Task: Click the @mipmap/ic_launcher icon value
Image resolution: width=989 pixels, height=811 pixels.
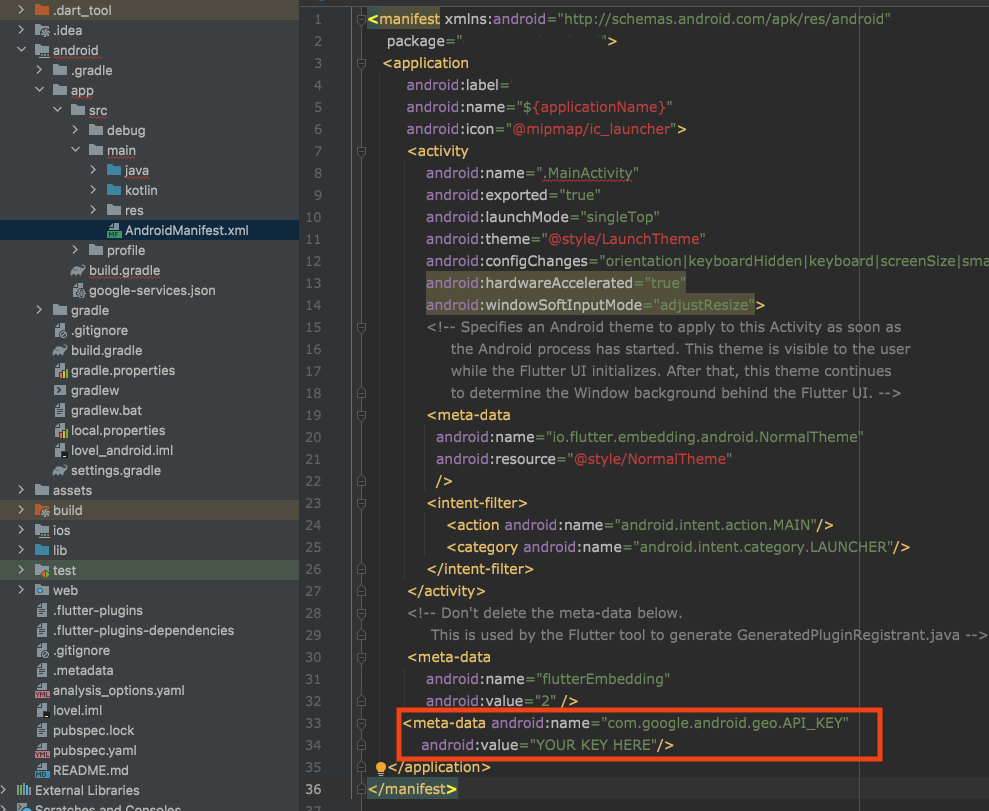Action: click(x=591, y=129)
